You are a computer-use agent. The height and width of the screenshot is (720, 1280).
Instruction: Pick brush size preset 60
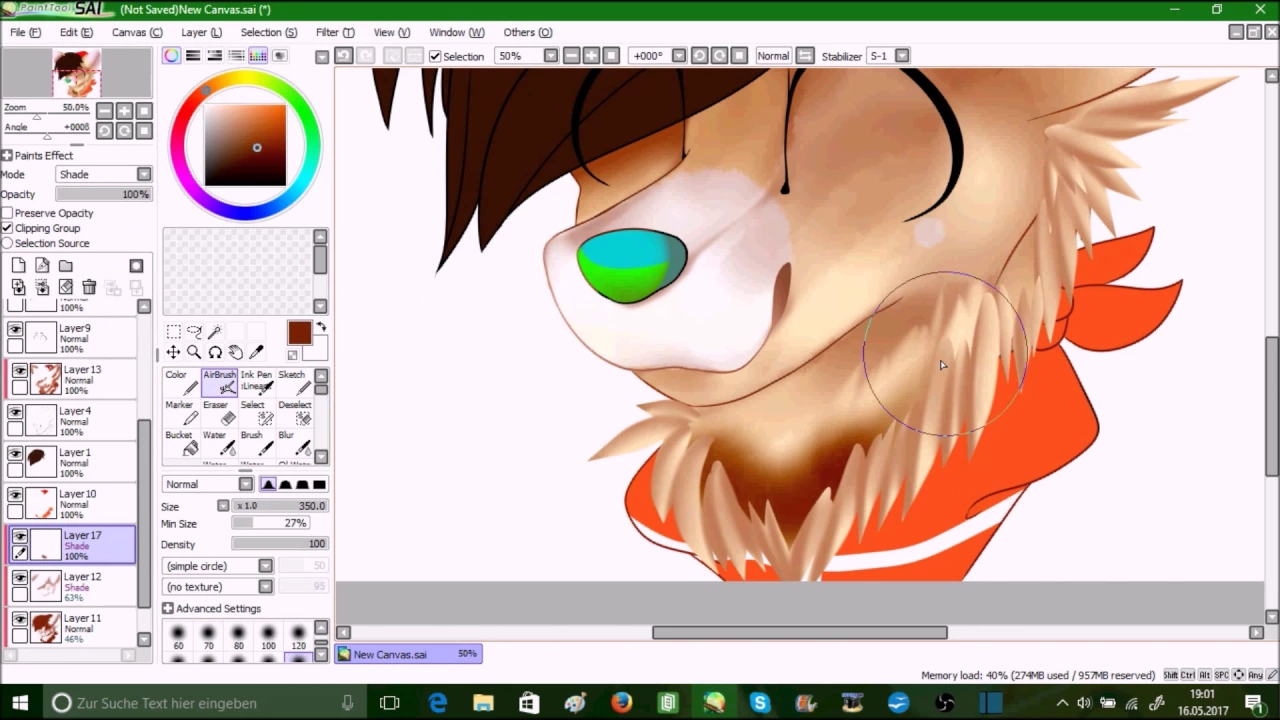pos(178,637)
